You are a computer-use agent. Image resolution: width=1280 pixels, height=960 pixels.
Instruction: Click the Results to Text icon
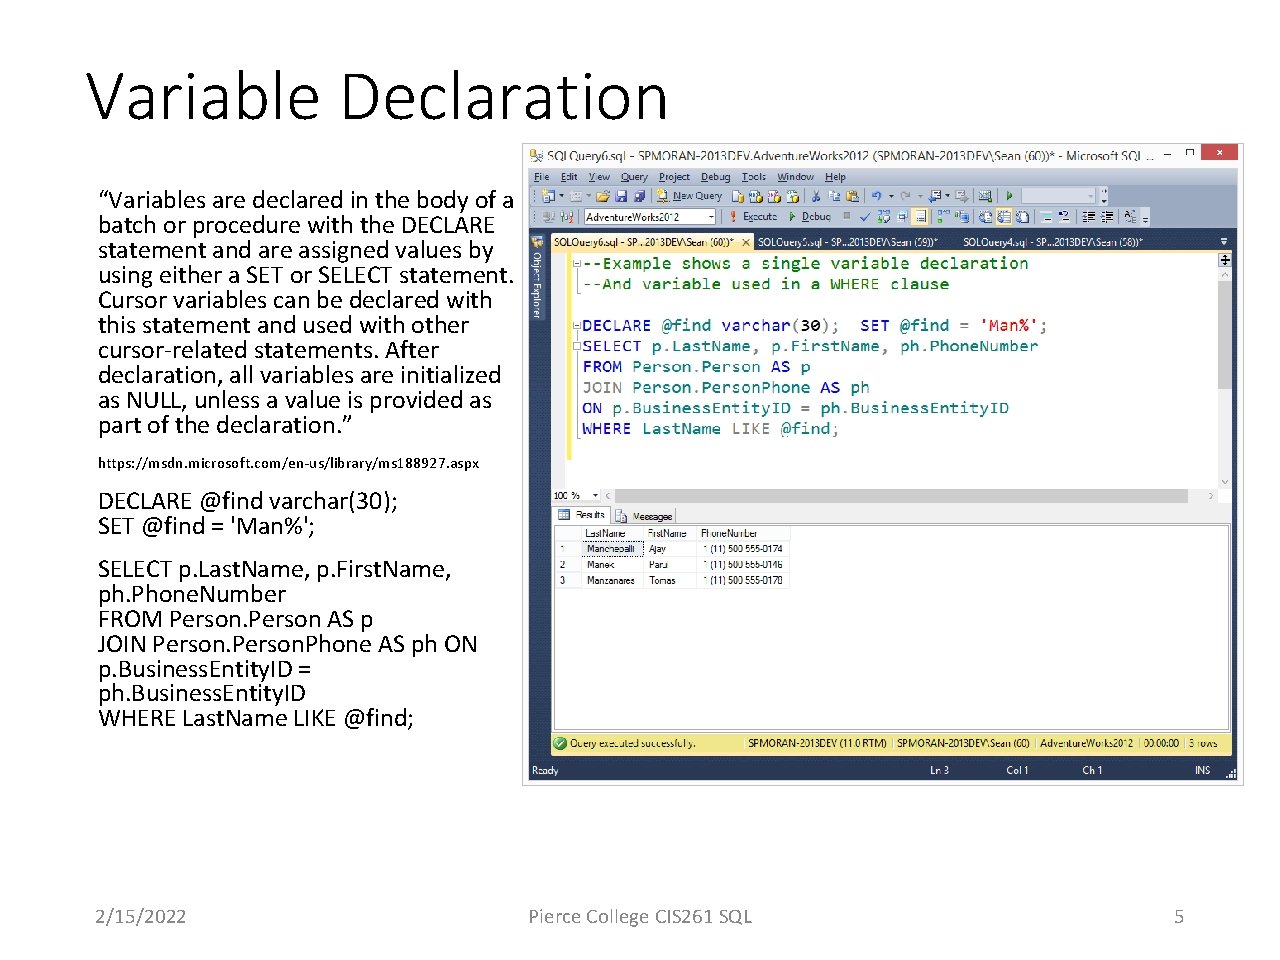[x=985, y=216]
